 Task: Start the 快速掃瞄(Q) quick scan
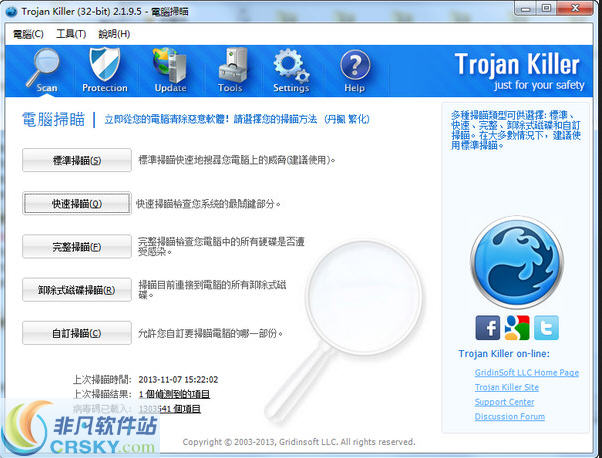[77, 203]
